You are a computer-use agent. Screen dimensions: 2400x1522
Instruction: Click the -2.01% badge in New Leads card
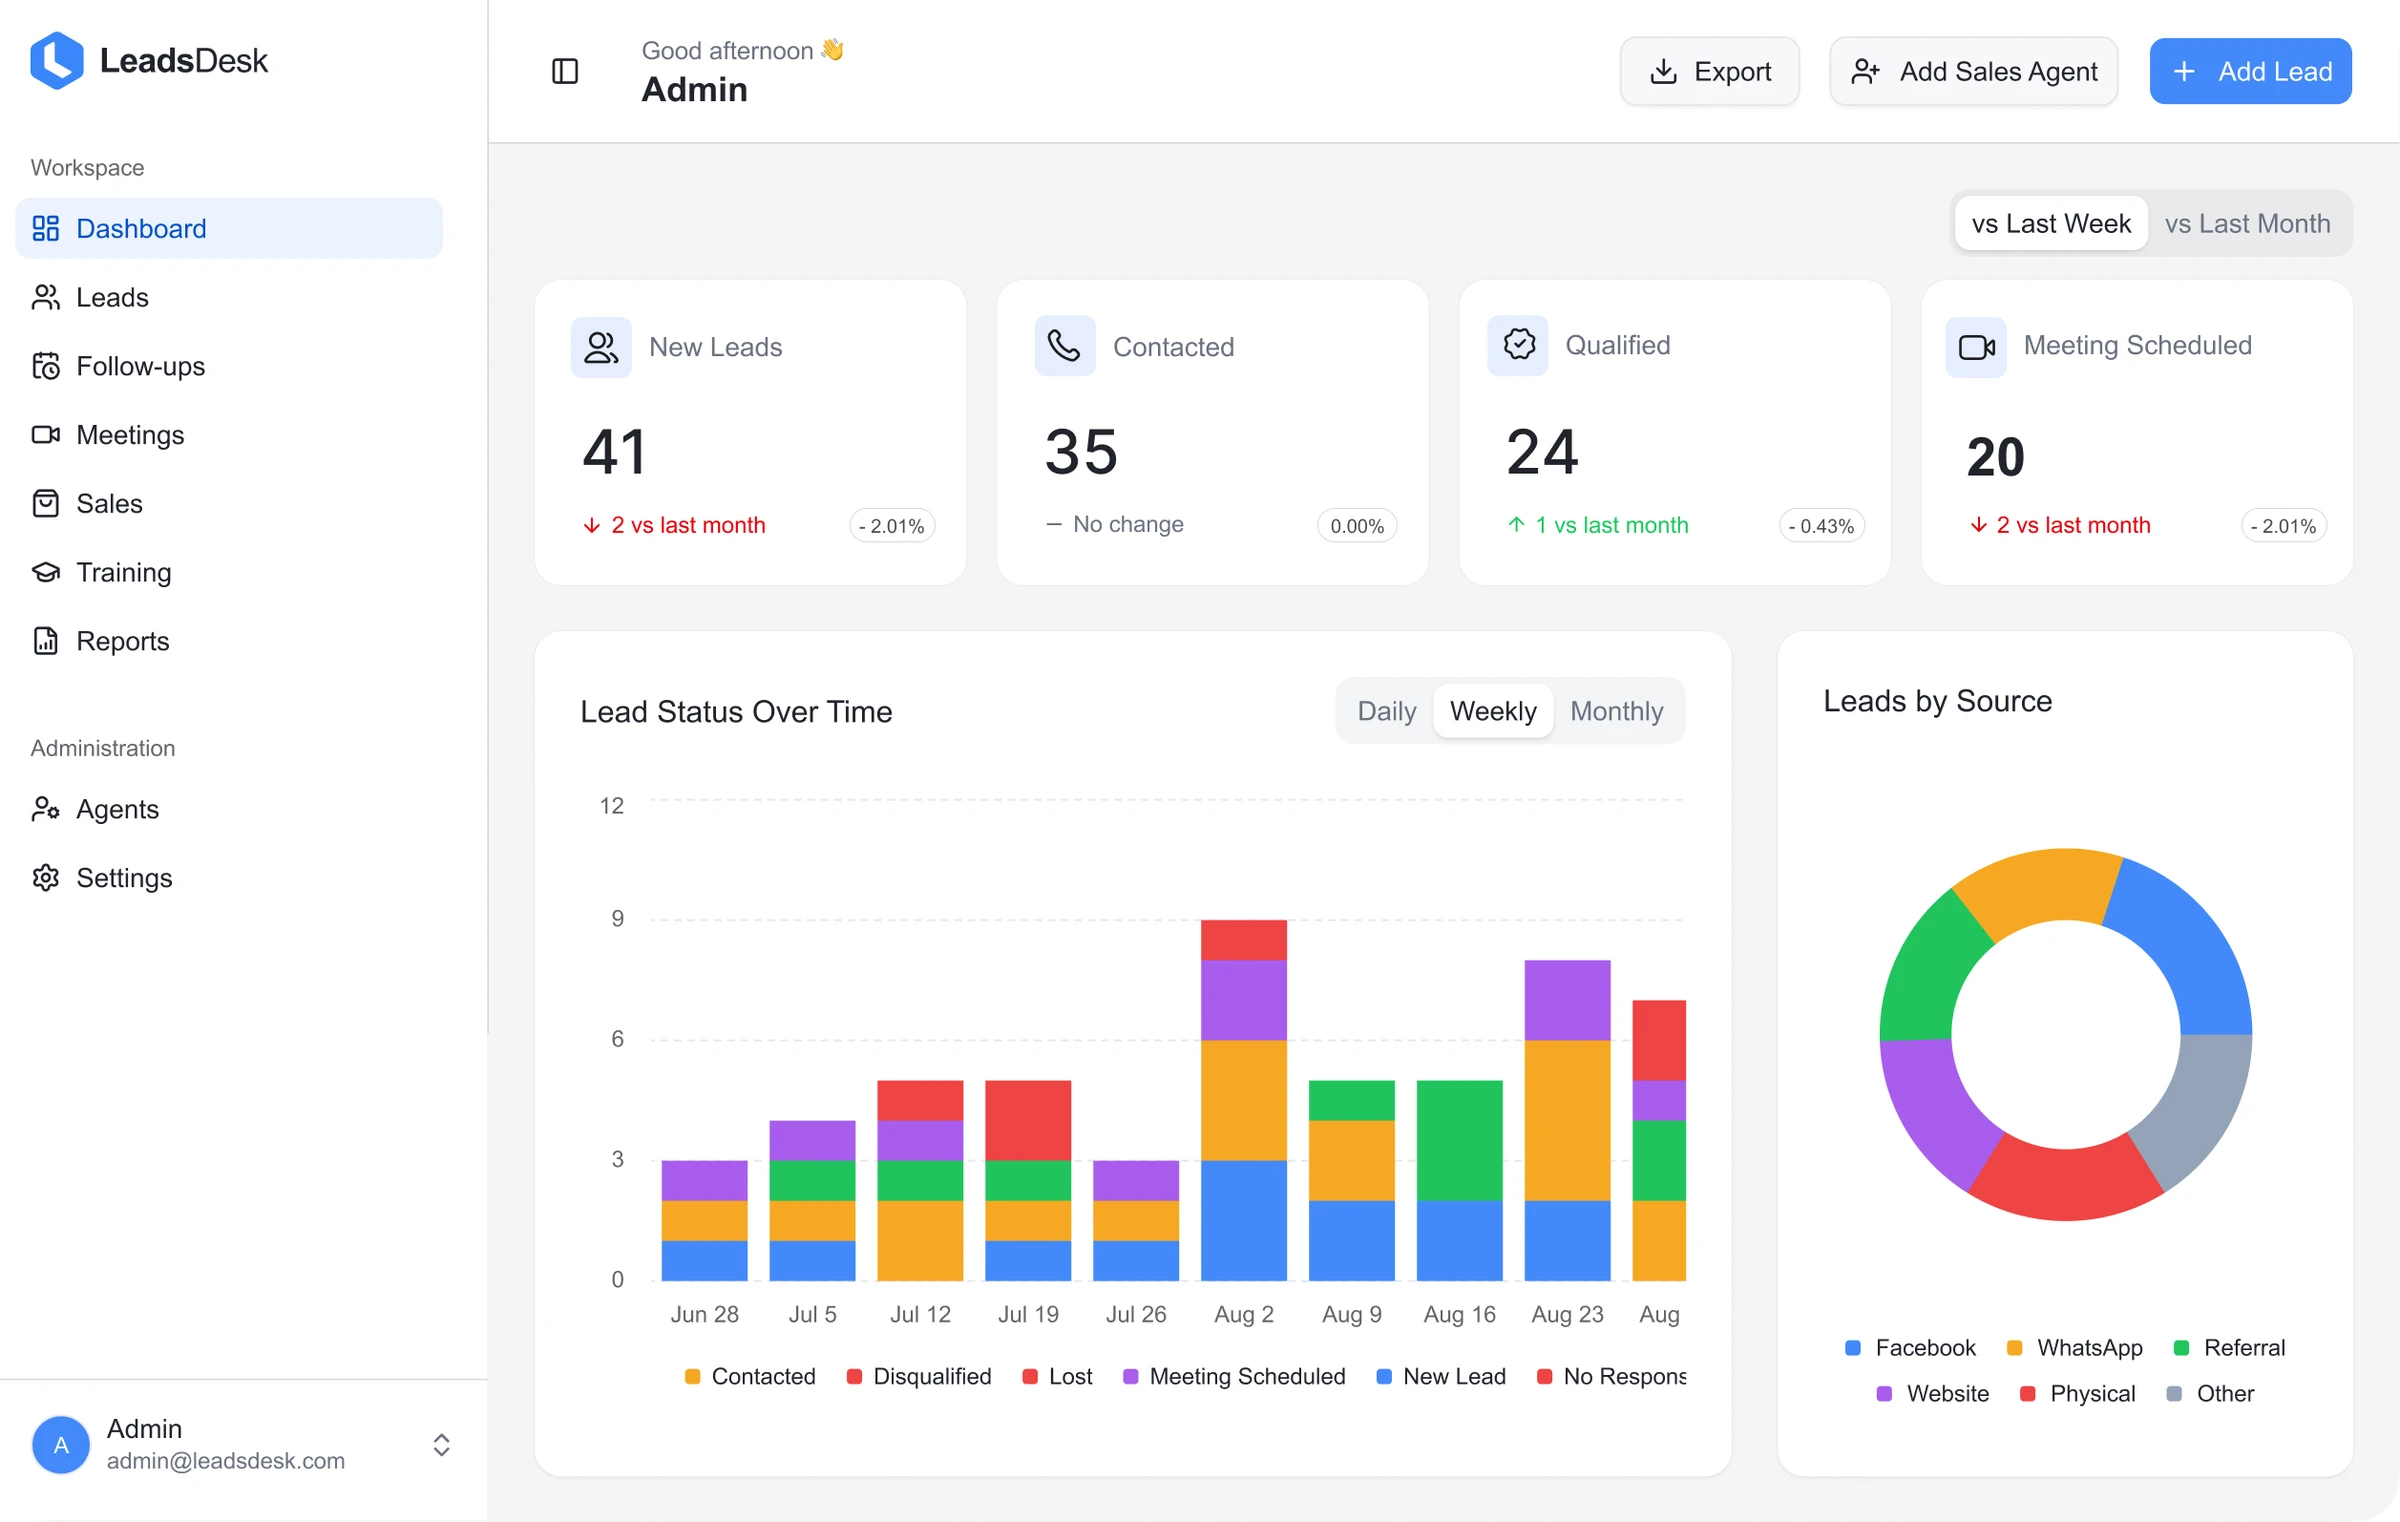892,526
